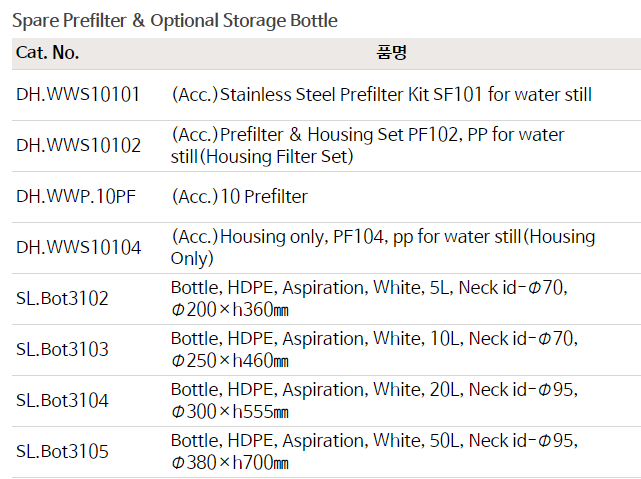Click the 'Φ380×h700㎜' dimension text

point(229,463)
